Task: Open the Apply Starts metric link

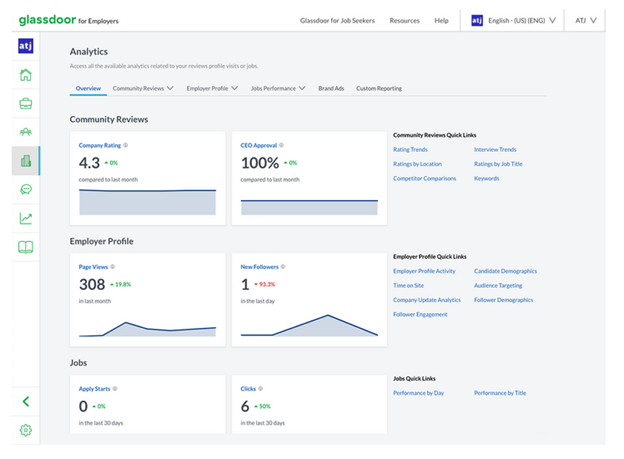Action: tap(94, 389)
